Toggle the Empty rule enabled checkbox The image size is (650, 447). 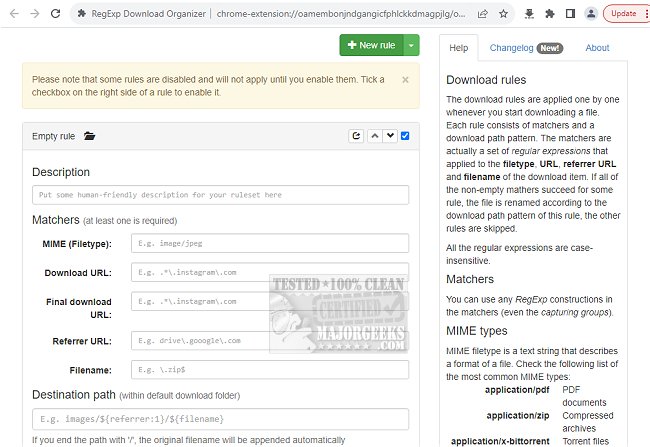(405, 136)
